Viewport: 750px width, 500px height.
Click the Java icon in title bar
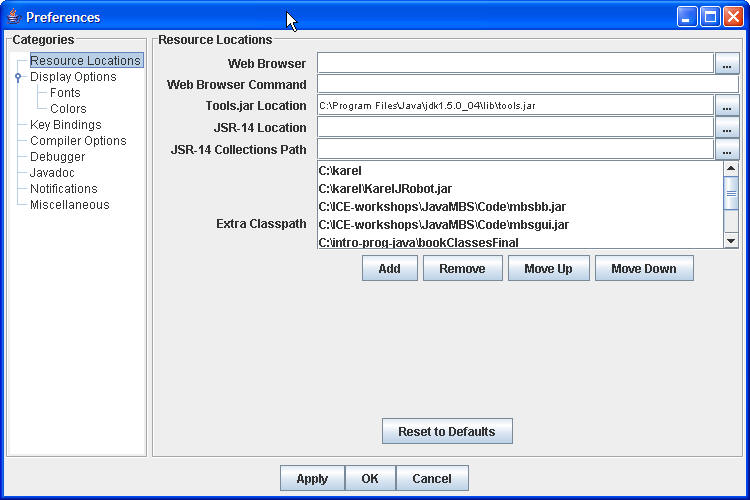coord(14,17)
